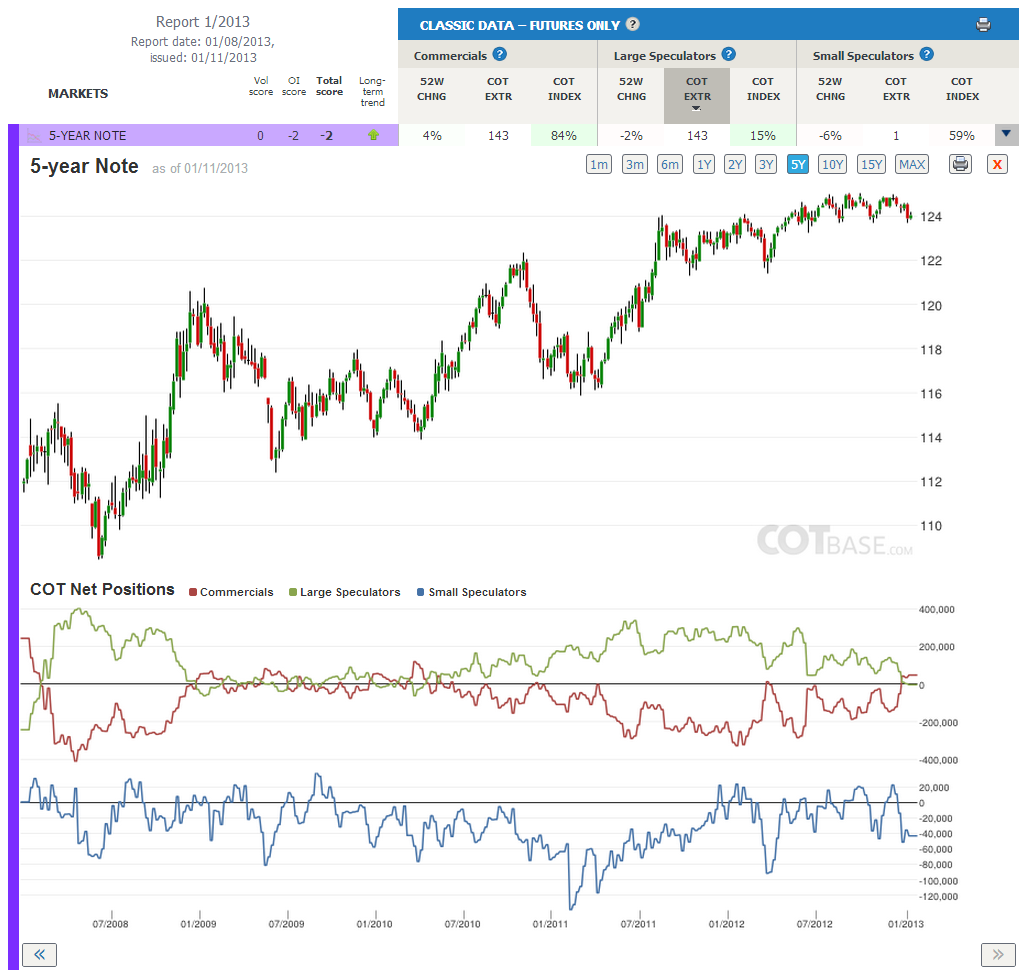Click Small Speculators 52W change -6%
The width and height of the screenshot is (1028, 970).
(830, 136)
